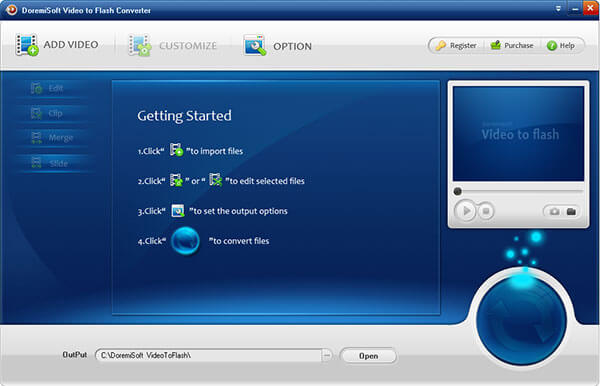The width and height of the screenshot is (600, 386).
Task: Click the OutPut path input field
Action: 209,355
